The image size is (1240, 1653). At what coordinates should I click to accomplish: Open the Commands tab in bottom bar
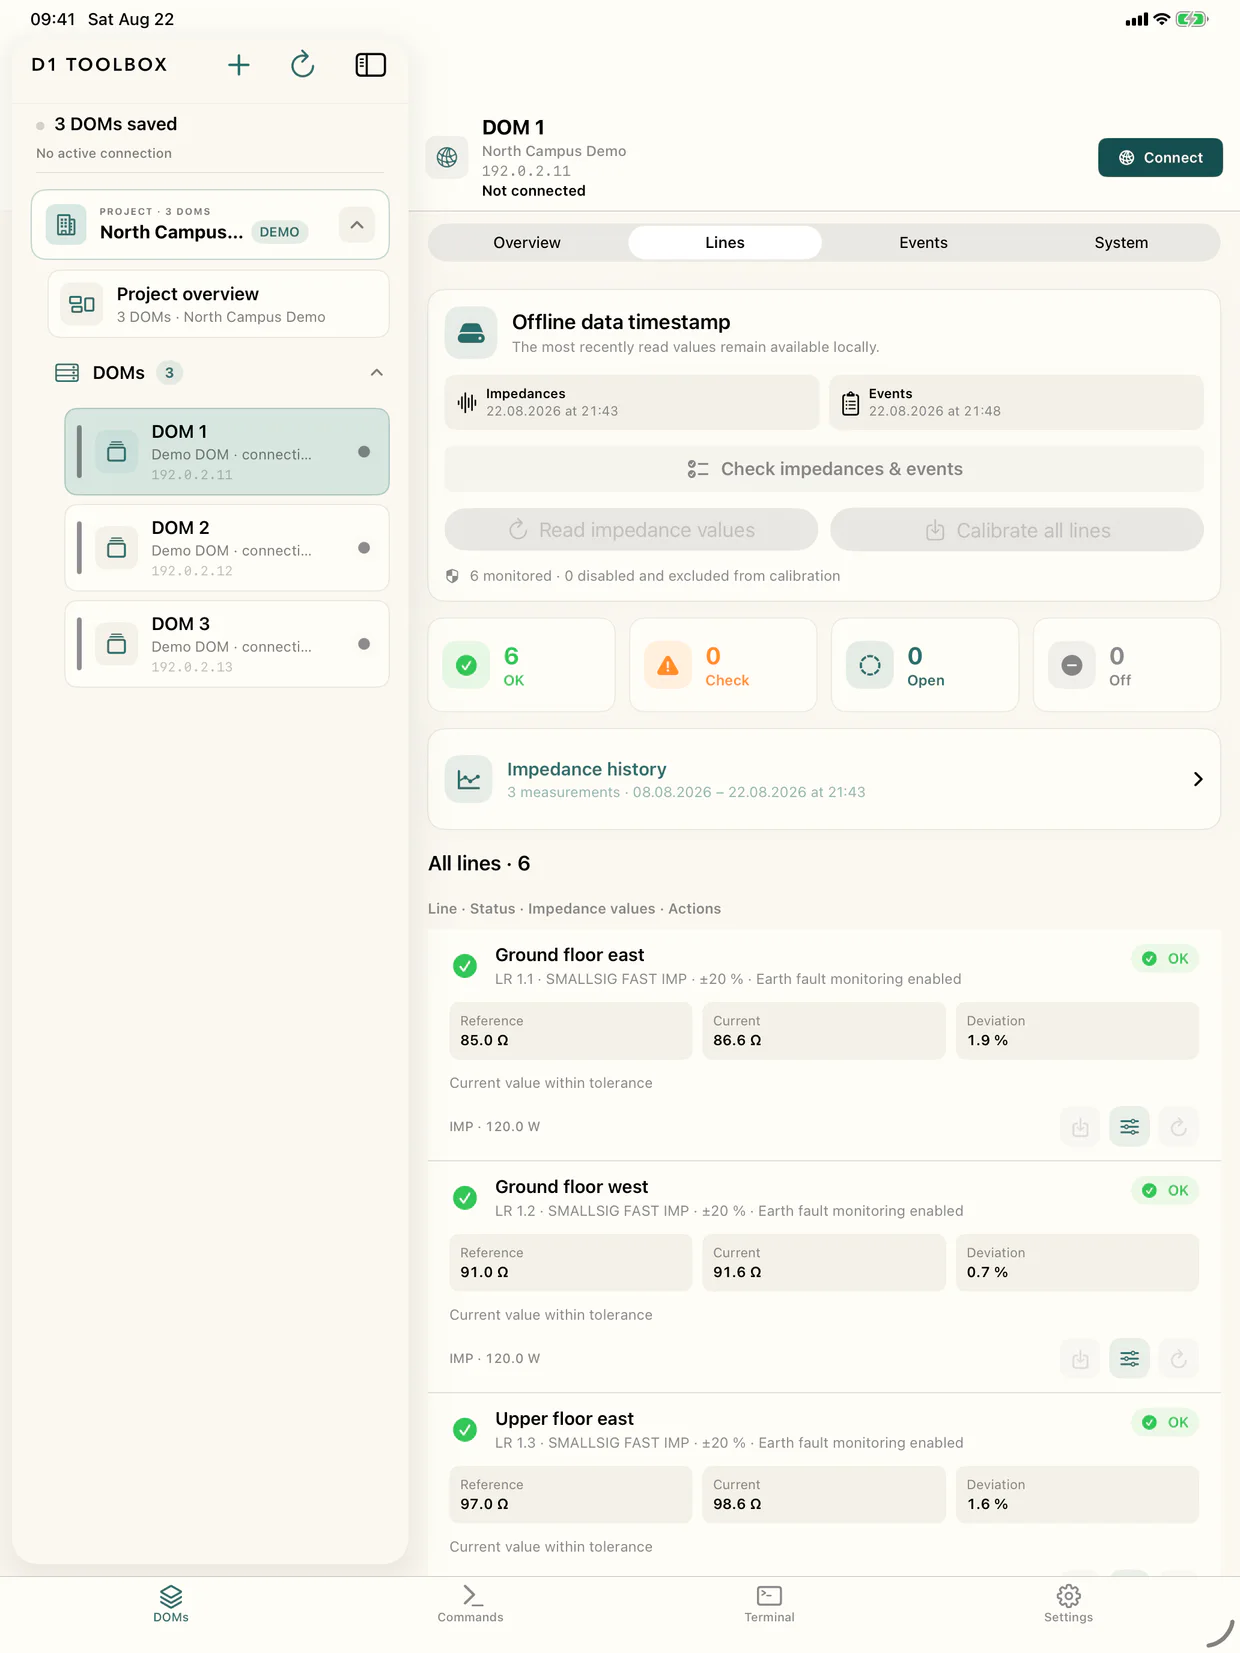470,1603
